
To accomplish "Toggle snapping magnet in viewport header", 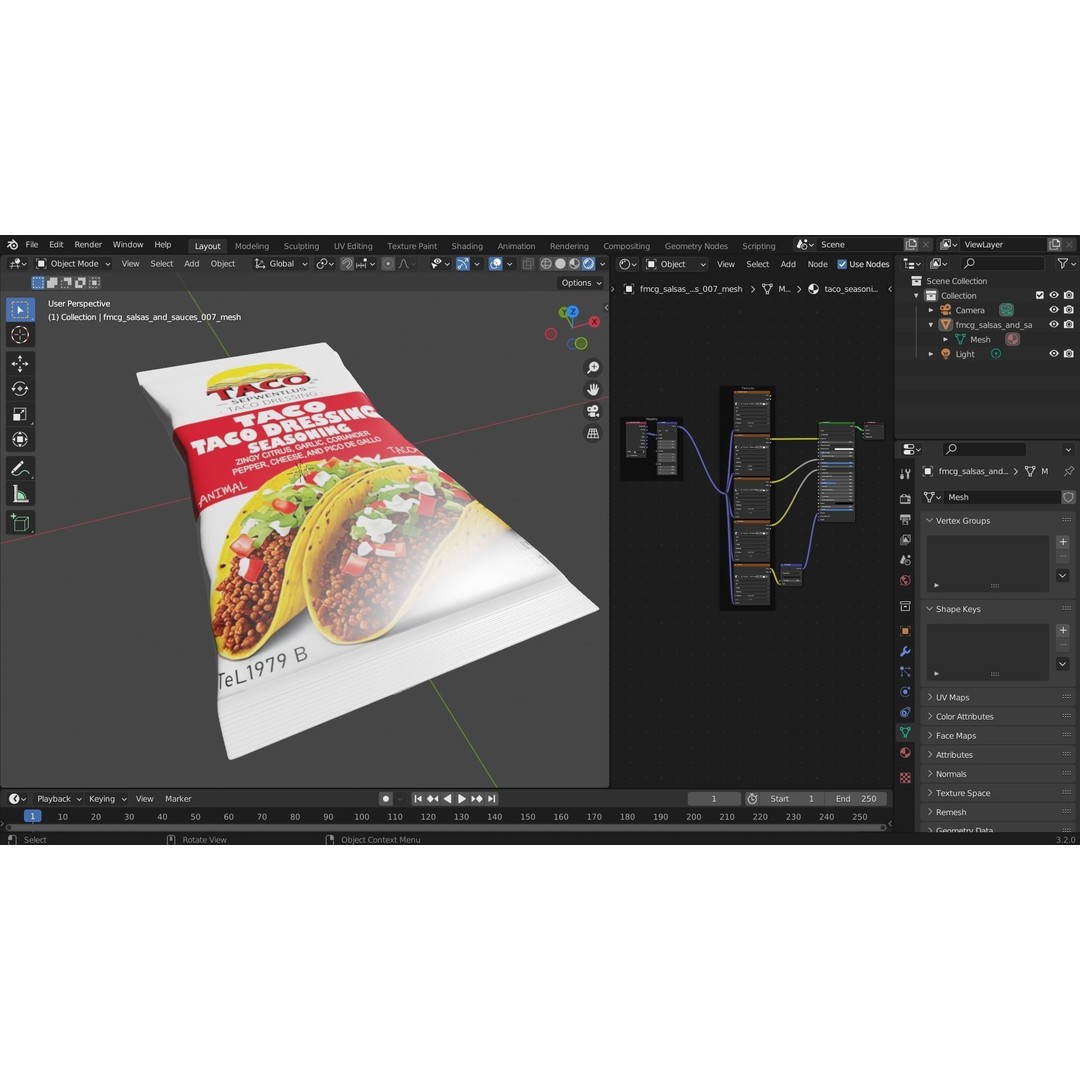I will pyautogui.click(x=346, y=264).
